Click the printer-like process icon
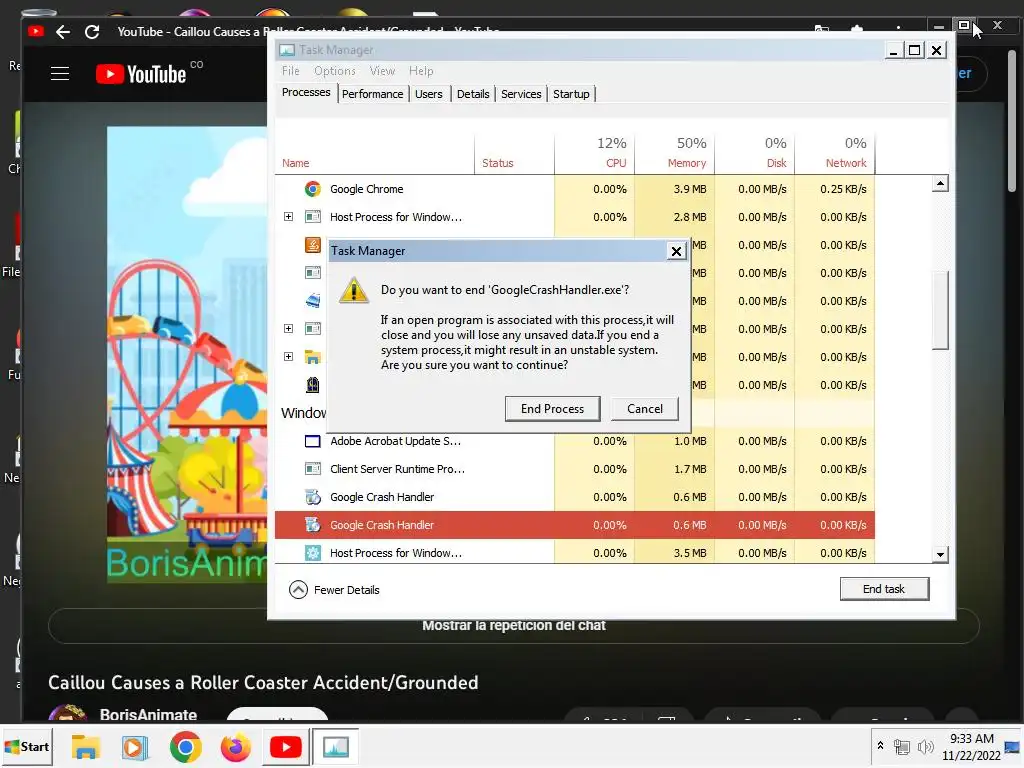The image size is (1024, 768). click(313, 300)
